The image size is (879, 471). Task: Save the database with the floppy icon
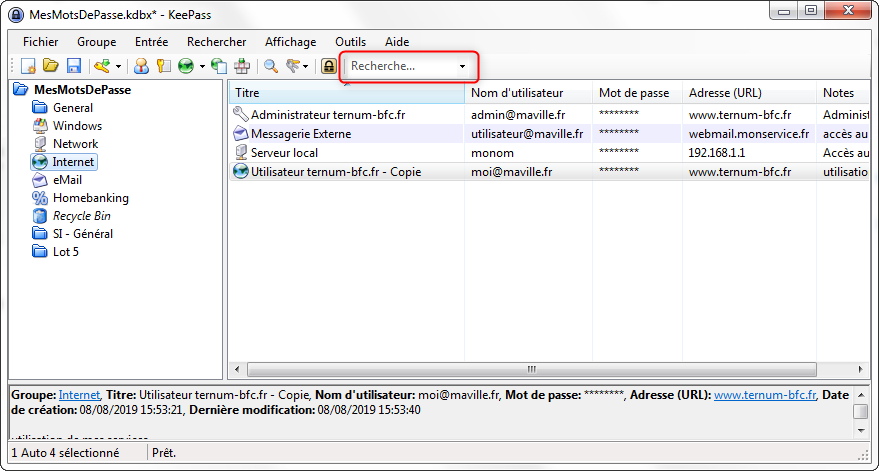(73, 67)
